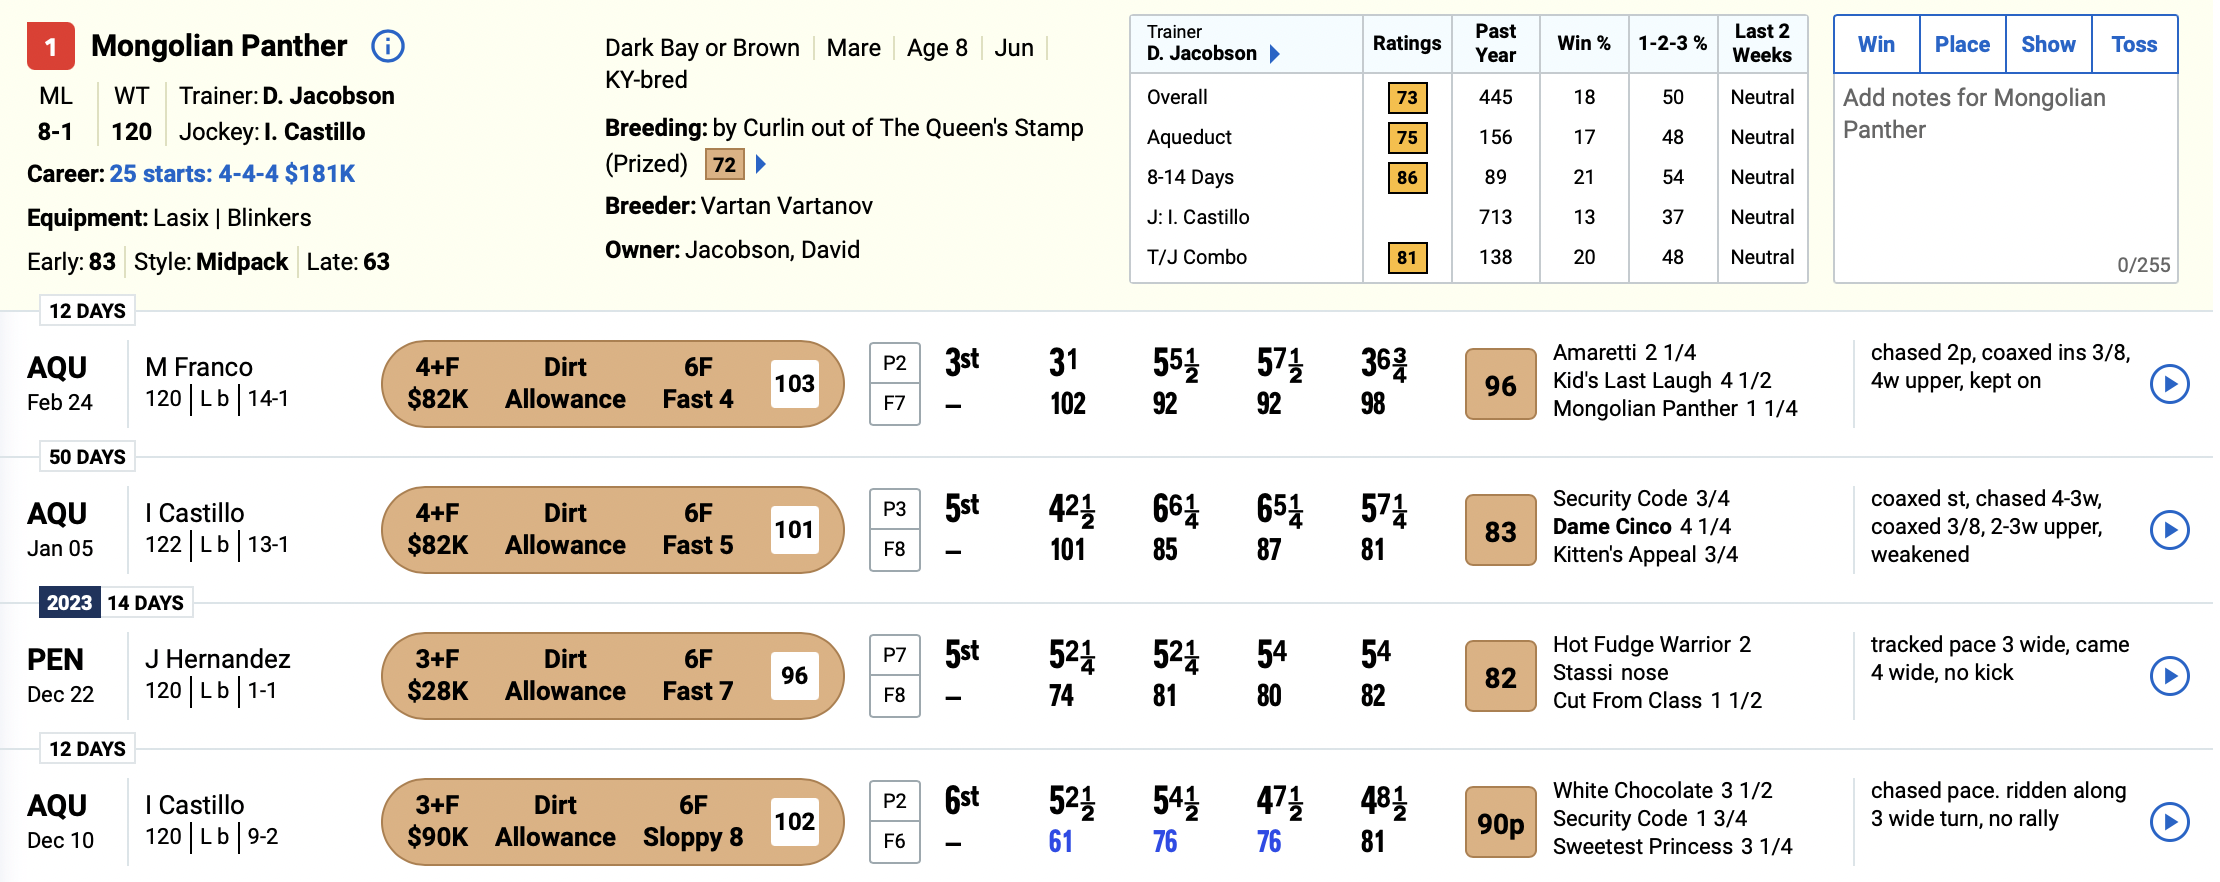Click the T/J Combo rating 81
The image size is (2220, 882).
pos(1407,258)
